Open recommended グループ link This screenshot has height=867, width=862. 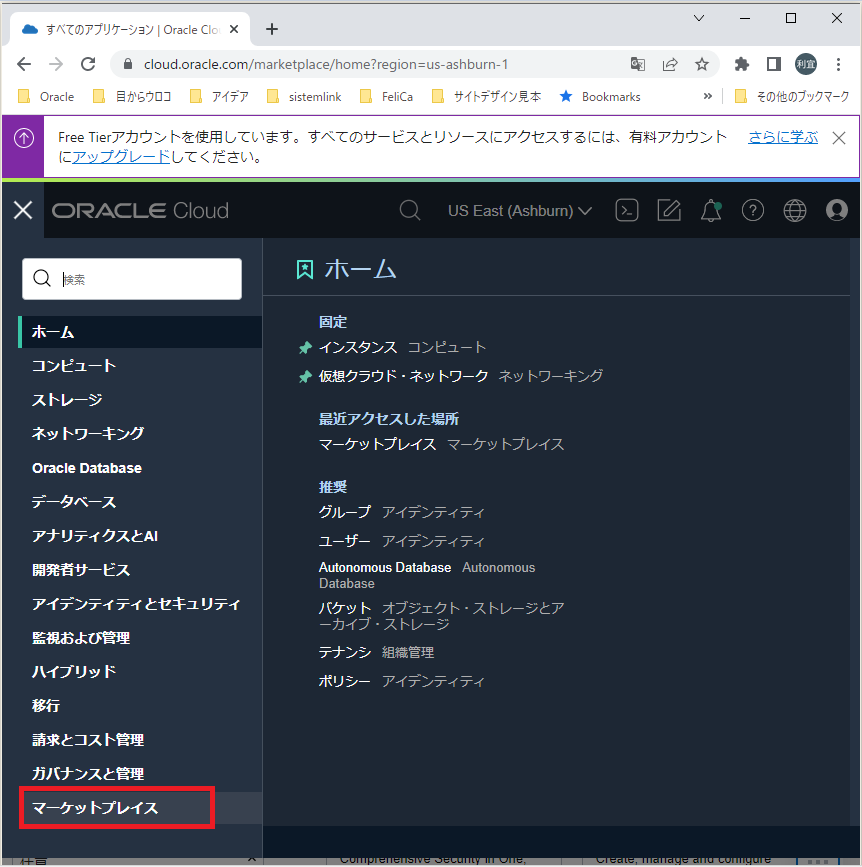tap(344, 512)
